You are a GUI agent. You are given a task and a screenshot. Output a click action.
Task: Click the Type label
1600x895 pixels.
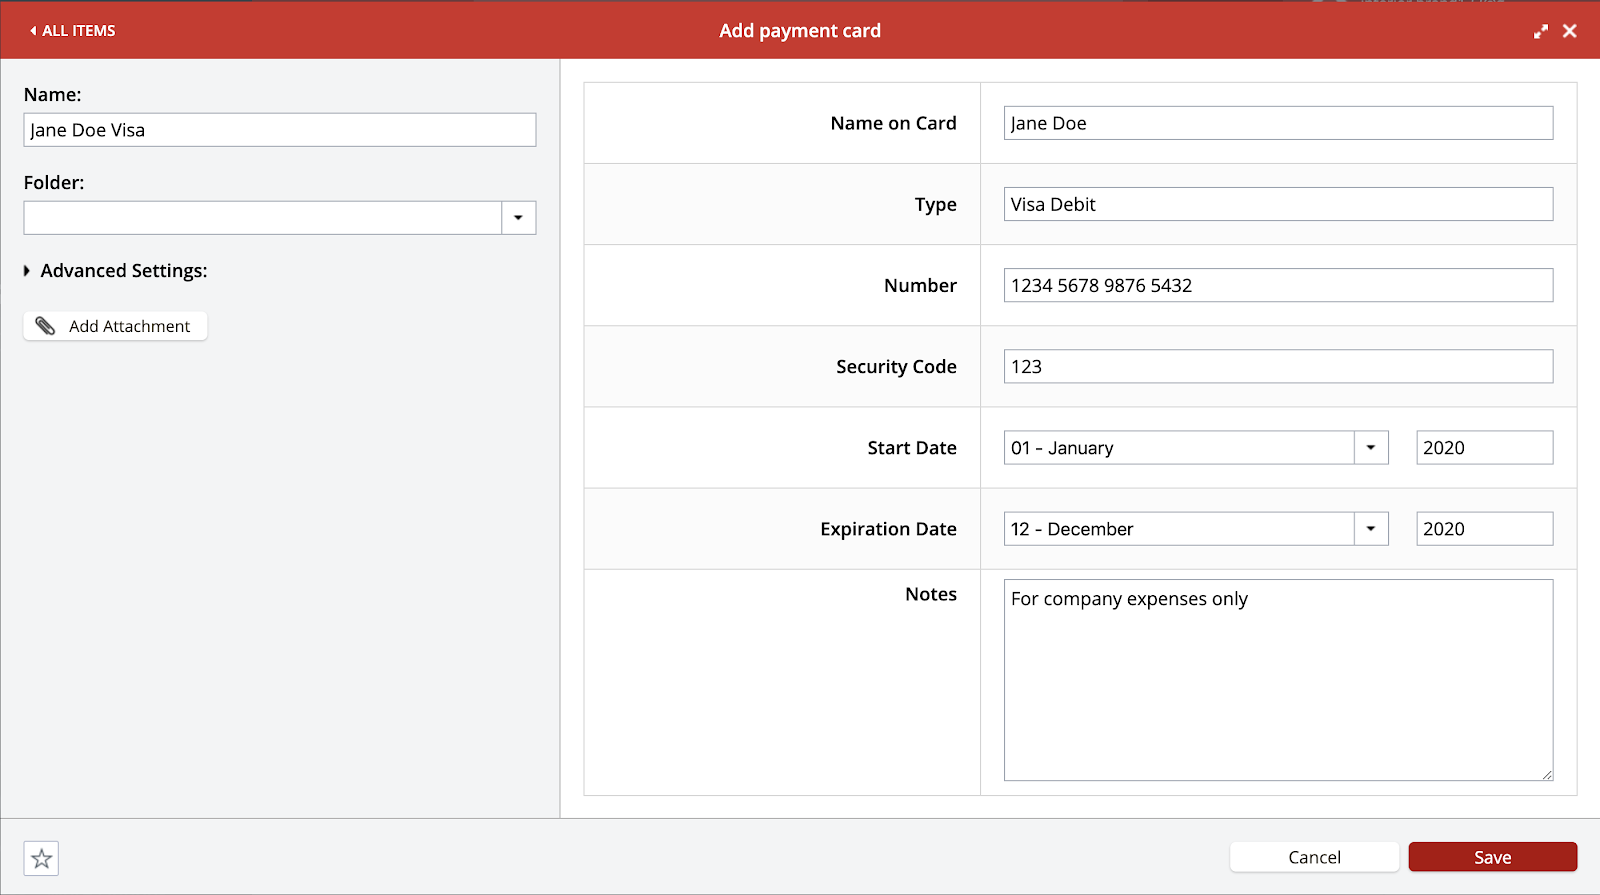tap(936, 205)
